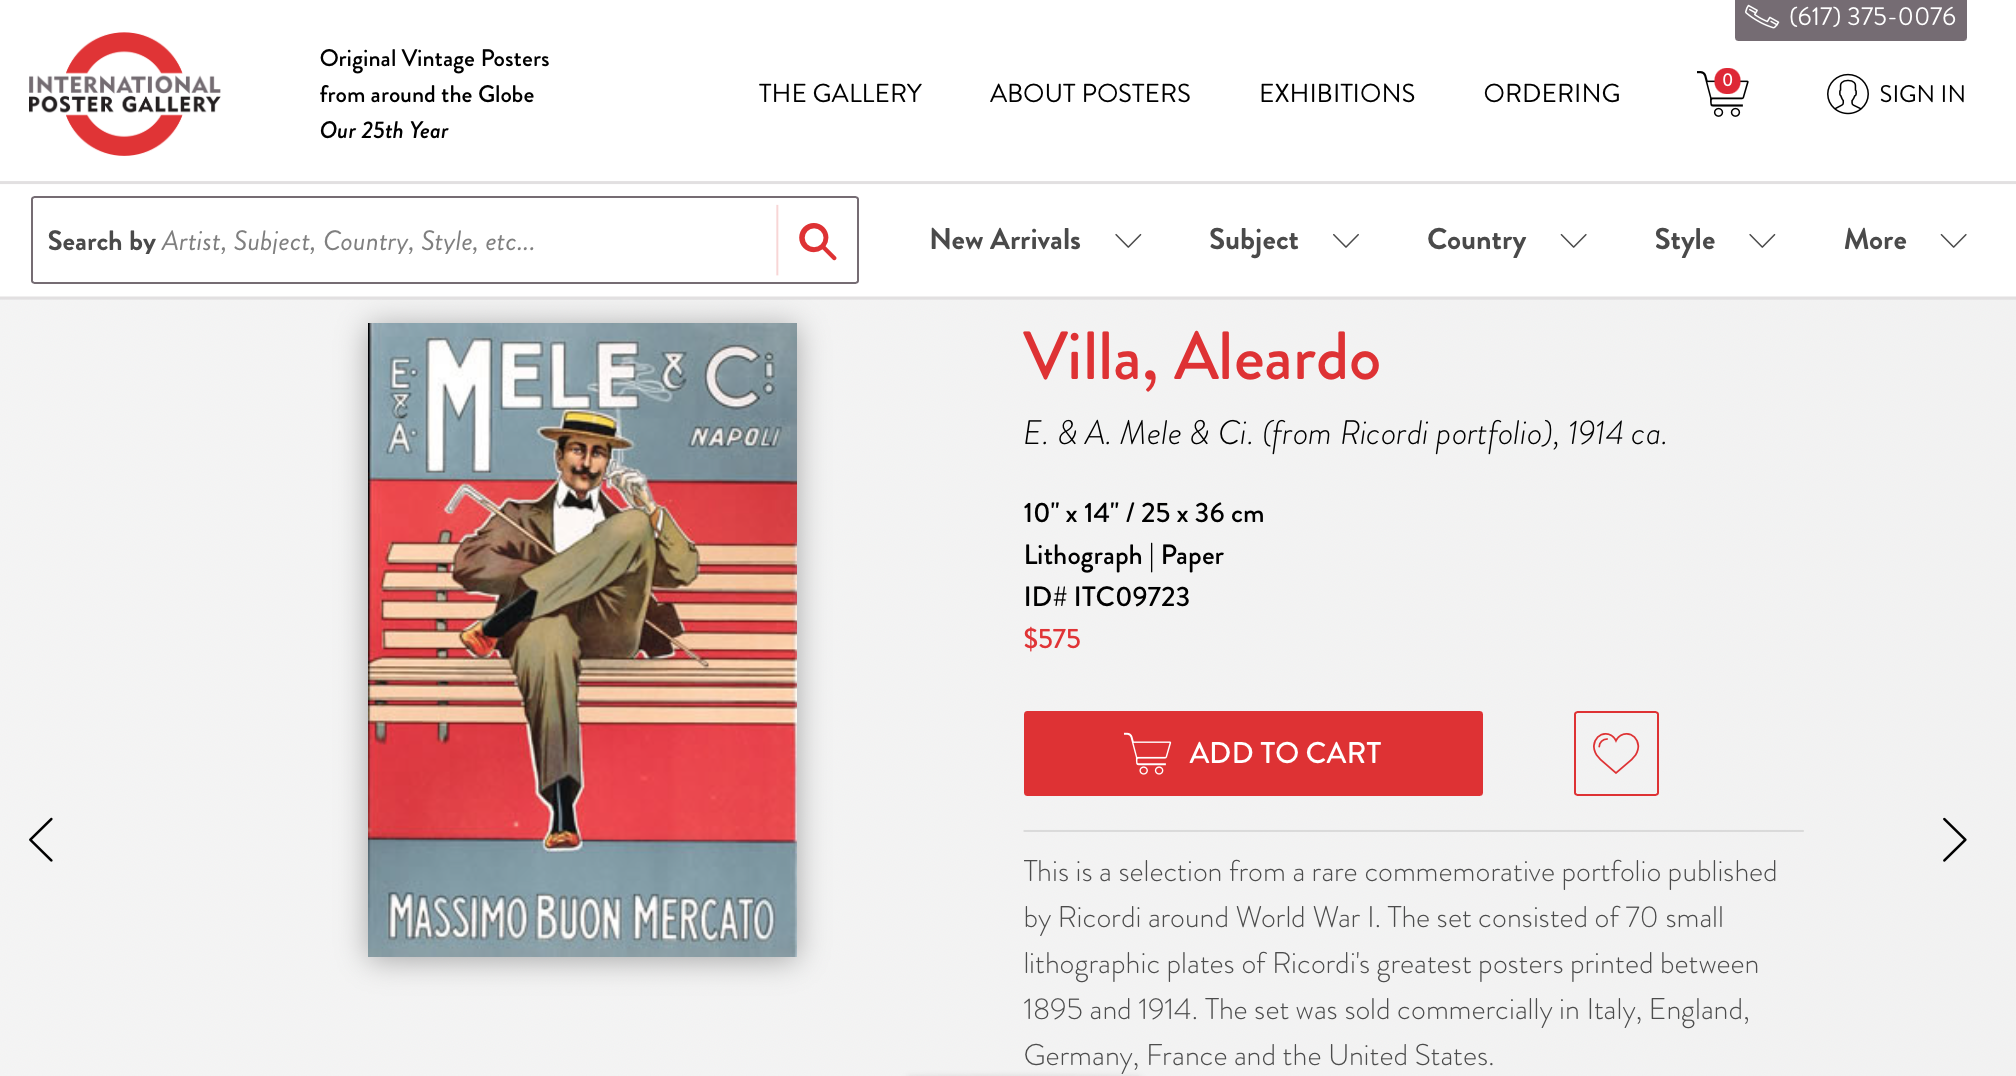
Task: Add poster to favorites with heart icon
Action: [1616, 753]
